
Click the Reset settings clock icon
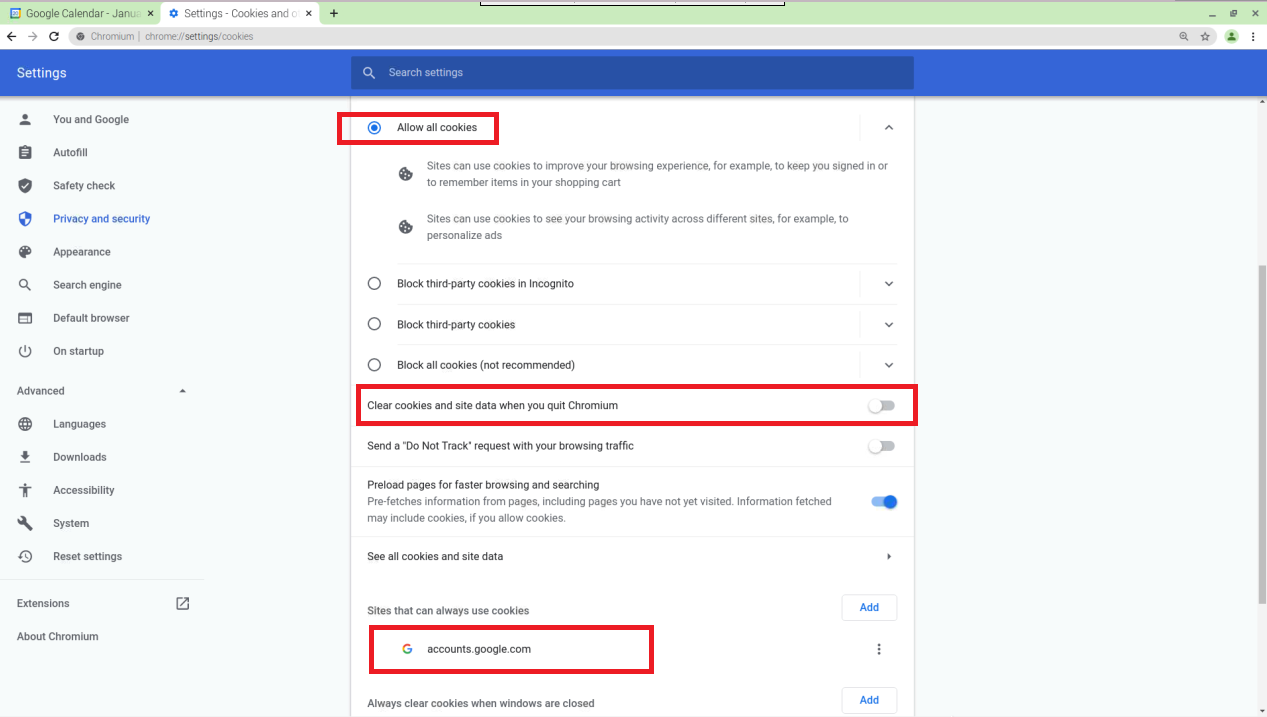coord(26,556)
